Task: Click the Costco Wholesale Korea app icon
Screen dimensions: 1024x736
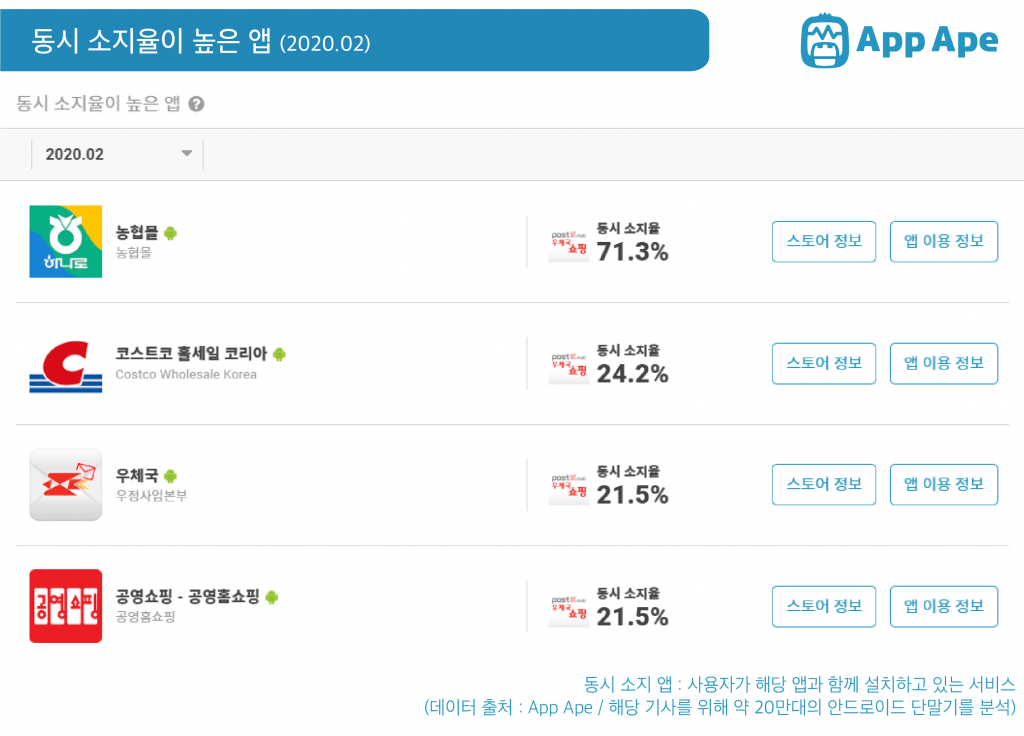Action: point(65,366)
